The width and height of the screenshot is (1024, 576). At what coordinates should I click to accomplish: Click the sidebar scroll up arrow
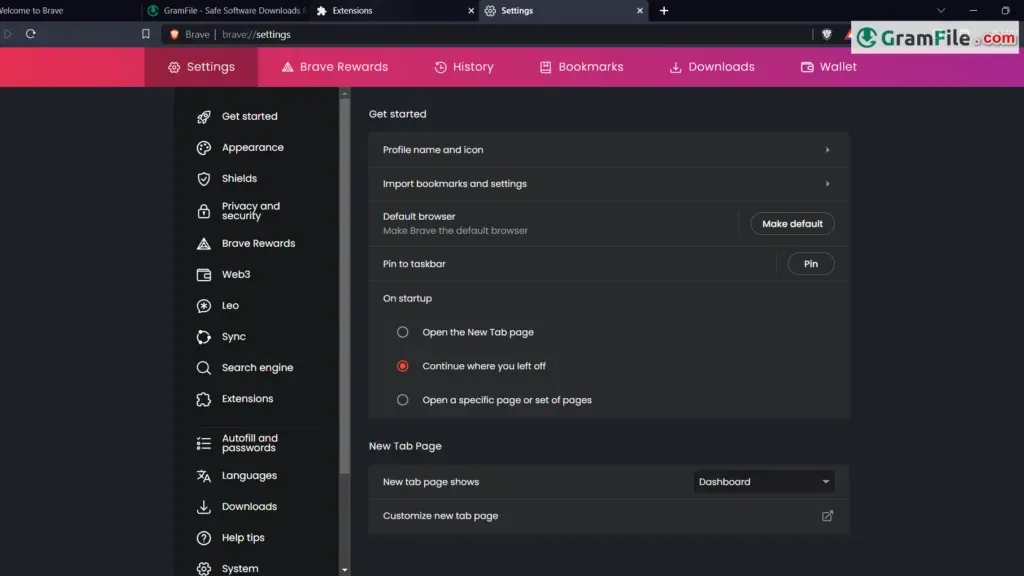click(x=345, y=94)
